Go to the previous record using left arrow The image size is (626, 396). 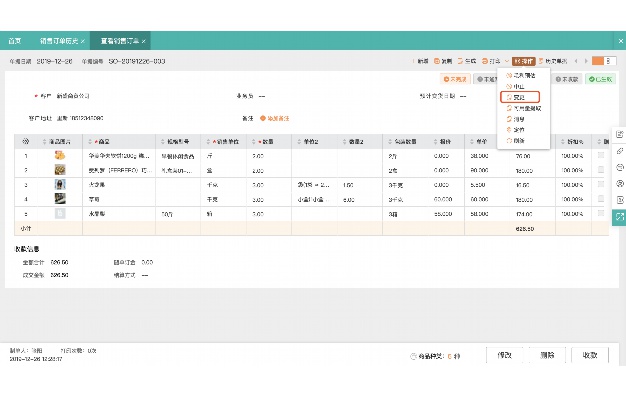576,61
